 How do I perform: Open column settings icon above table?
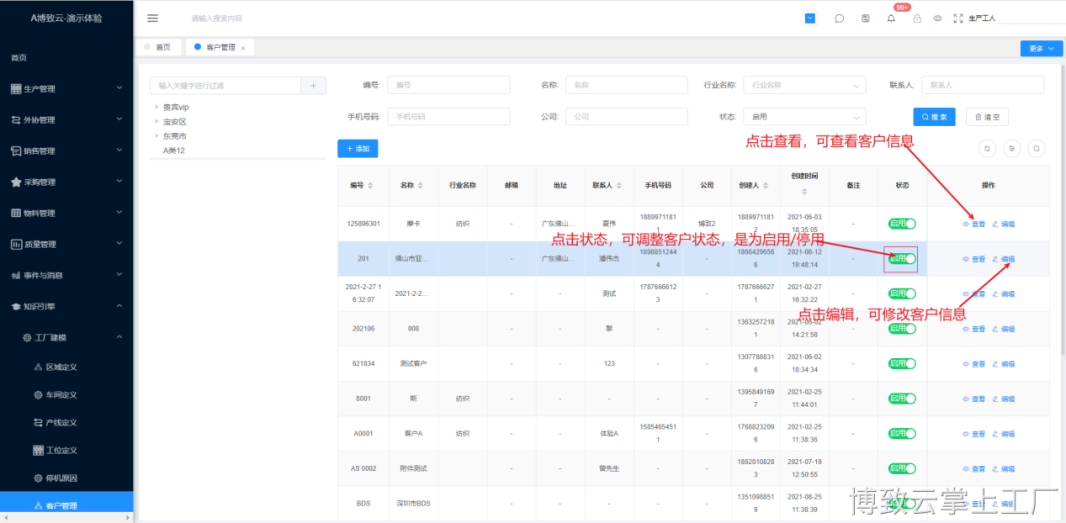[x=1012, y=148]
